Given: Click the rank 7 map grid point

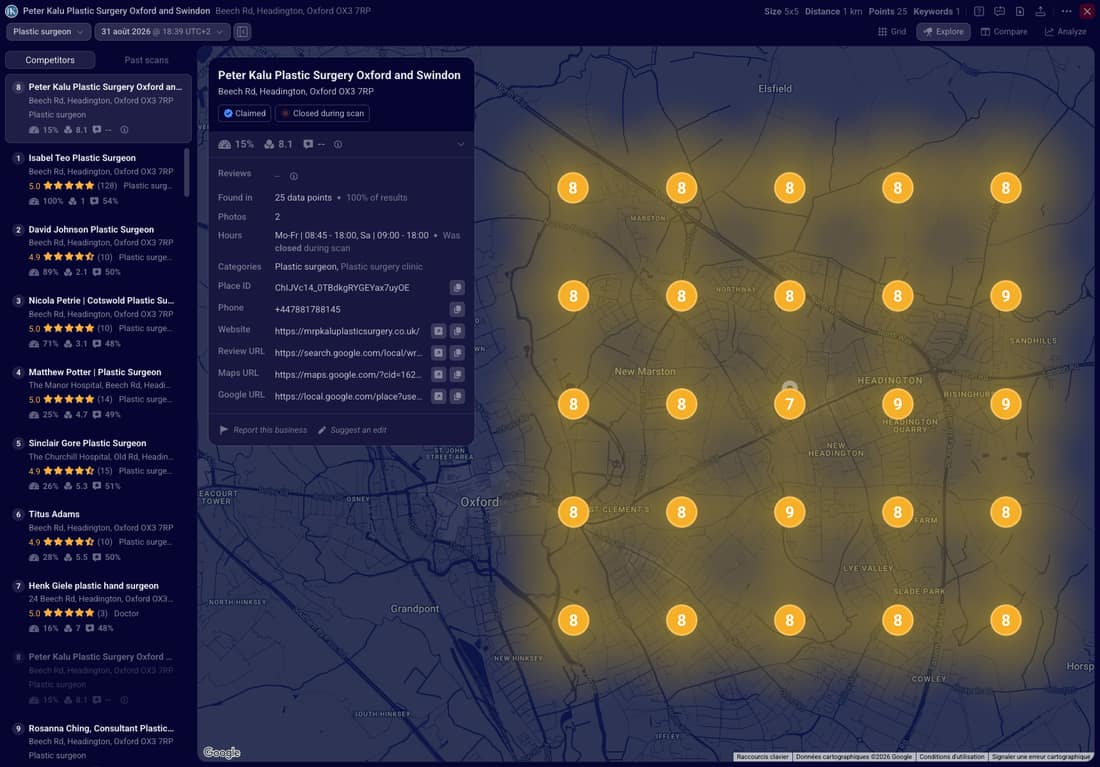Looking at the screenshot, I should [789, 404].
